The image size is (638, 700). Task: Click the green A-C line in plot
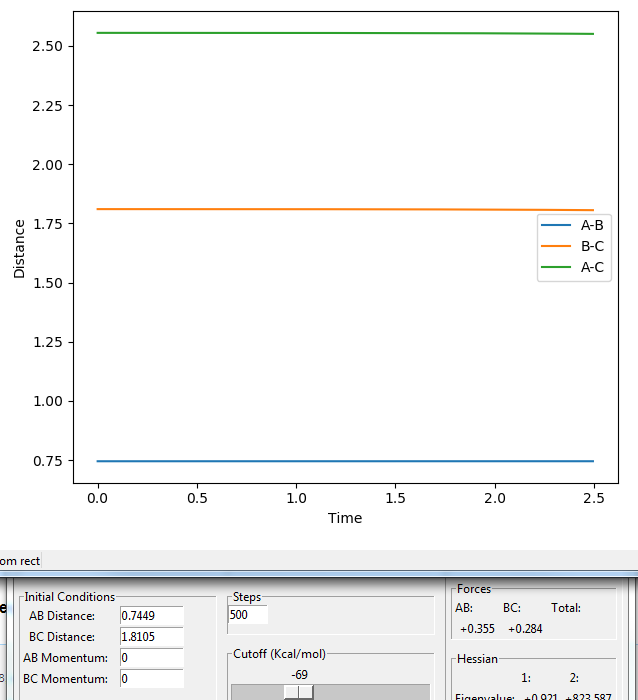[345, 33]
